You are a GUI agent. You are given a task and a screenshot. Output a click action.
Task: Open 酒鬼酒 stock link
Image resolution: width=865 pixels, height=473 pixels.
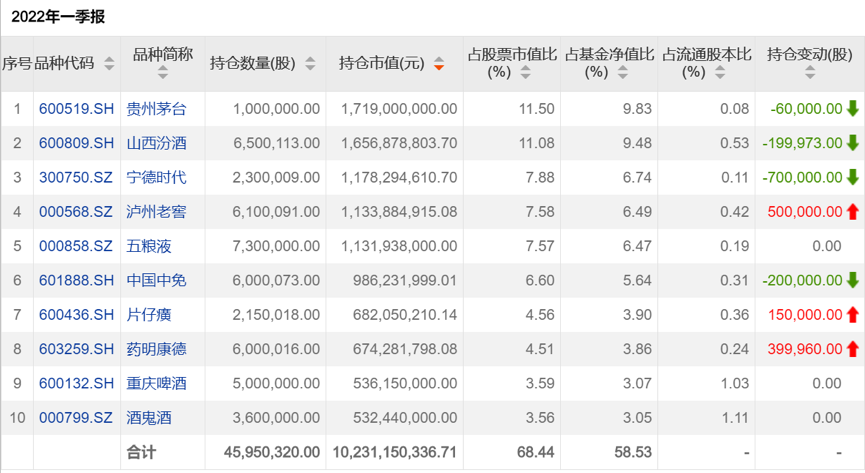tap(149, 417)
